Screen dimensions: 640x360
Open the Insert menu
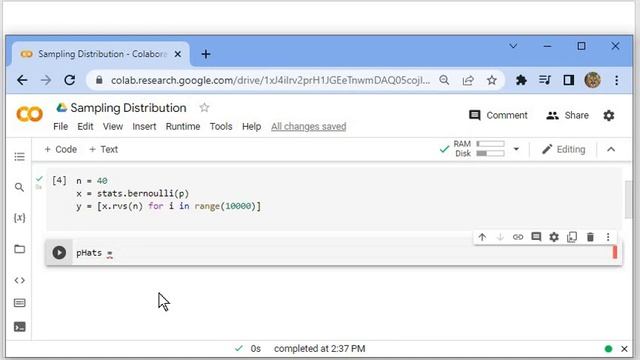pos(144,127)
